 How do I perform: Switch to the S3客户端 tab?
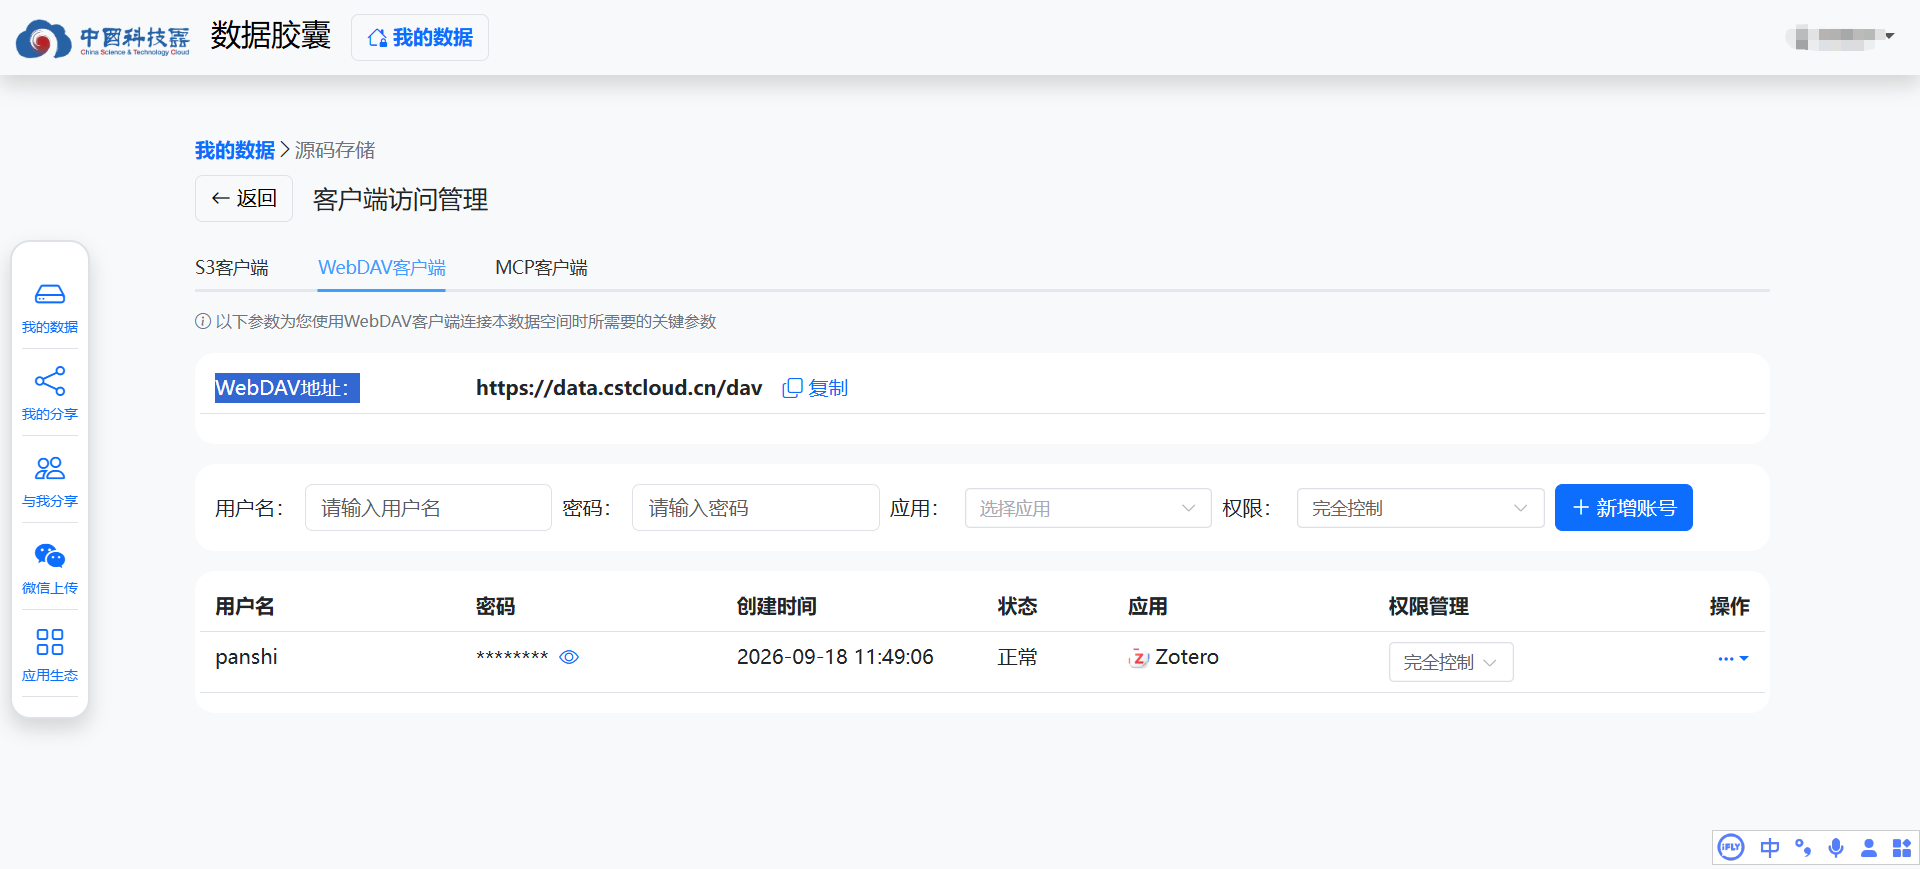(x=232, y=268)
